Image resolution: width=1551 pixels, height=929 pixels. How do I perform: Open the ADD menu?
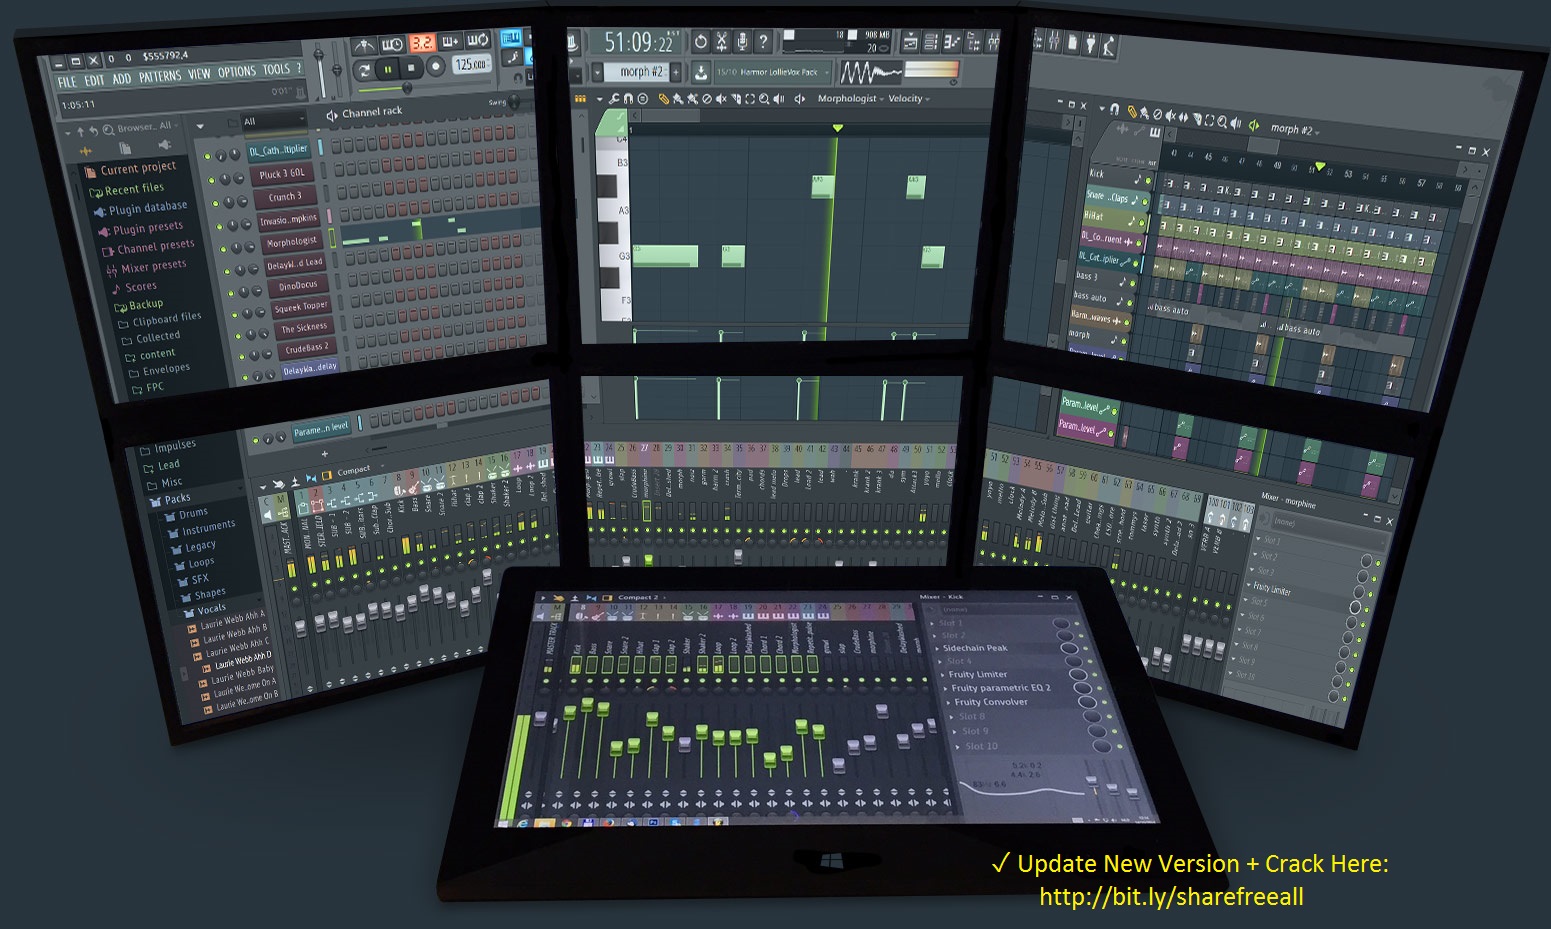(122, 78)
